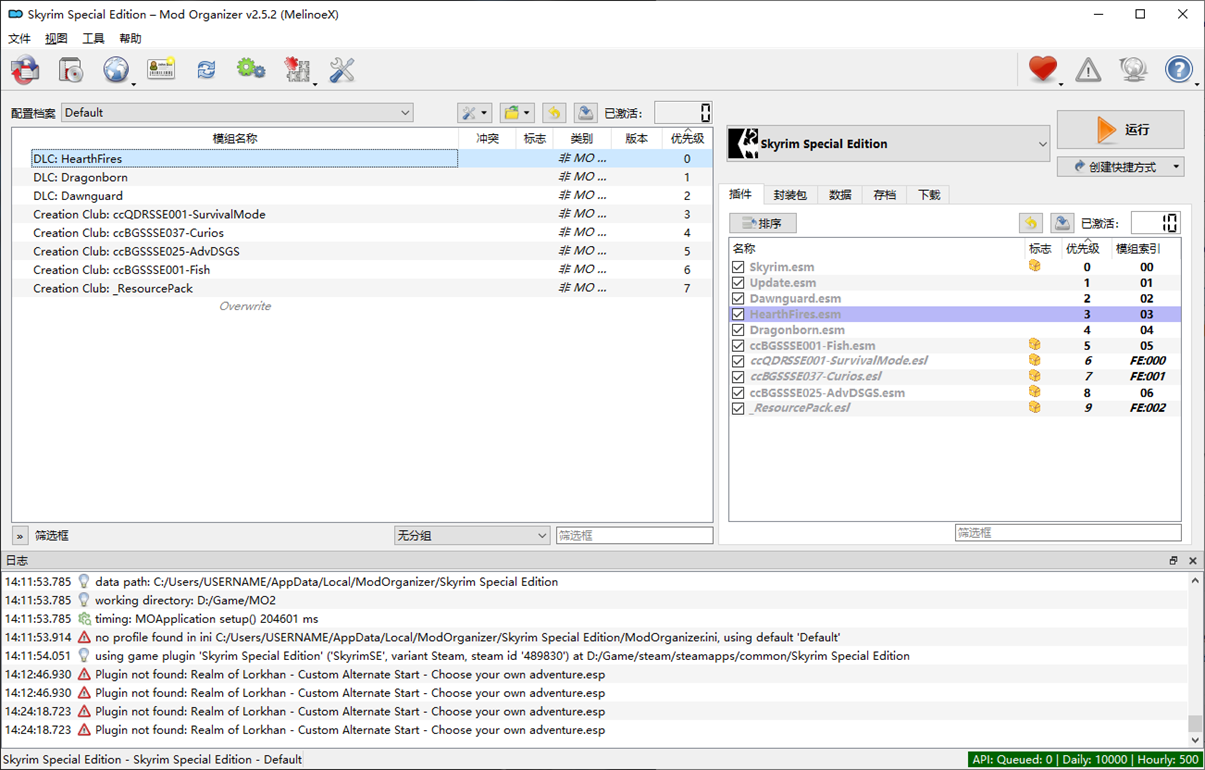Toggle Dawnguard.esm plugin checkbox
This screenshot has width=1205, height=770.
[738, 298]
